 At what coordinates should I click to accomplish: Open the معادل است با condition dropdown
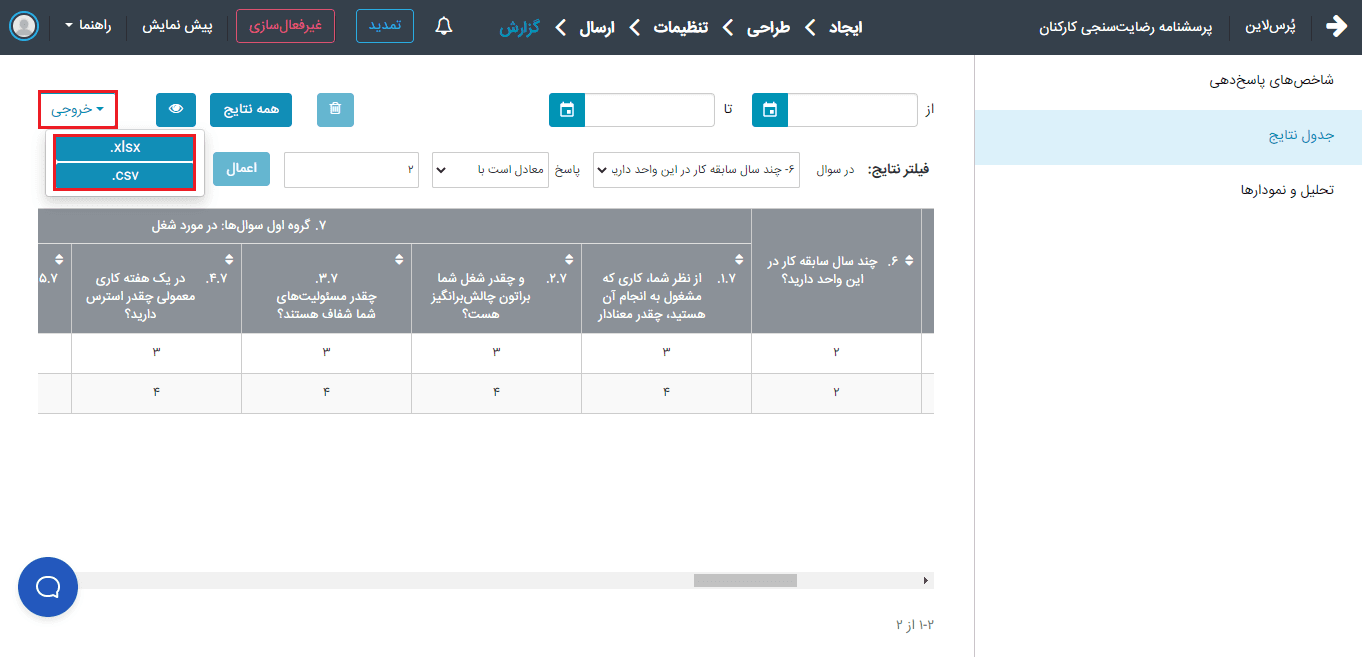[x=489, y=170]
